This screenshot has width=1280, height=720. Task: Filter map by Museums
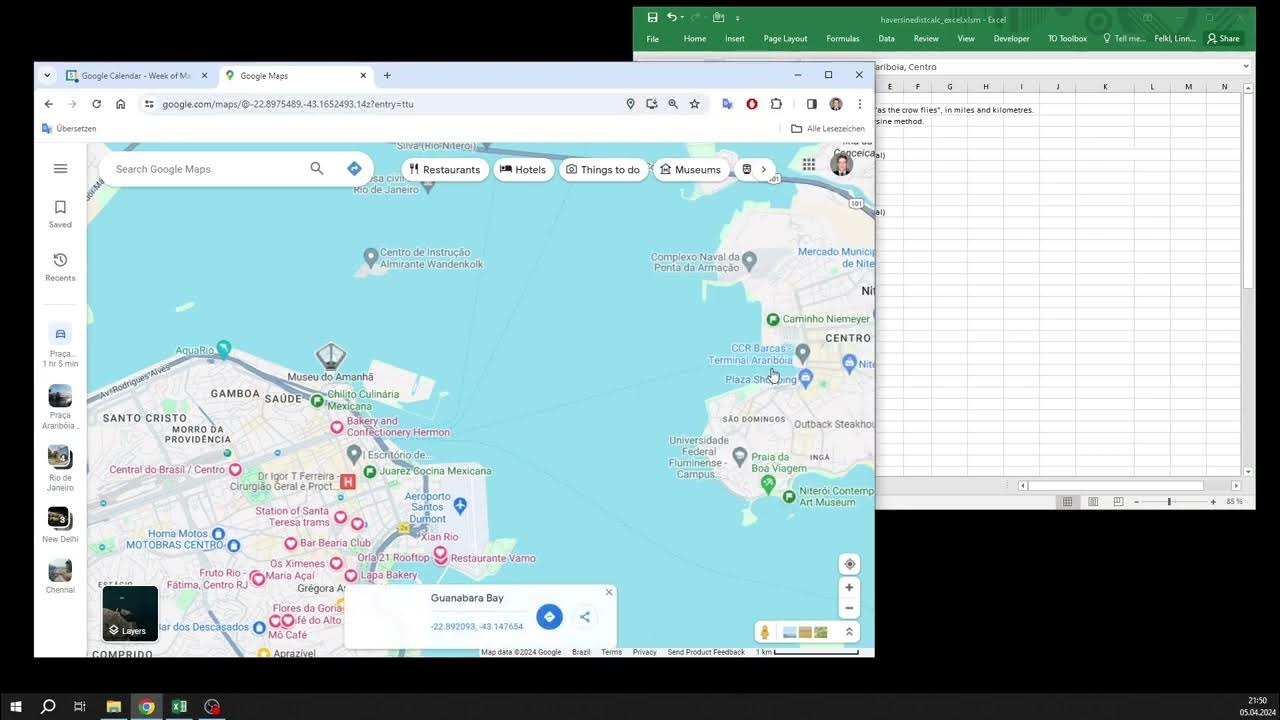pos(690,169)
